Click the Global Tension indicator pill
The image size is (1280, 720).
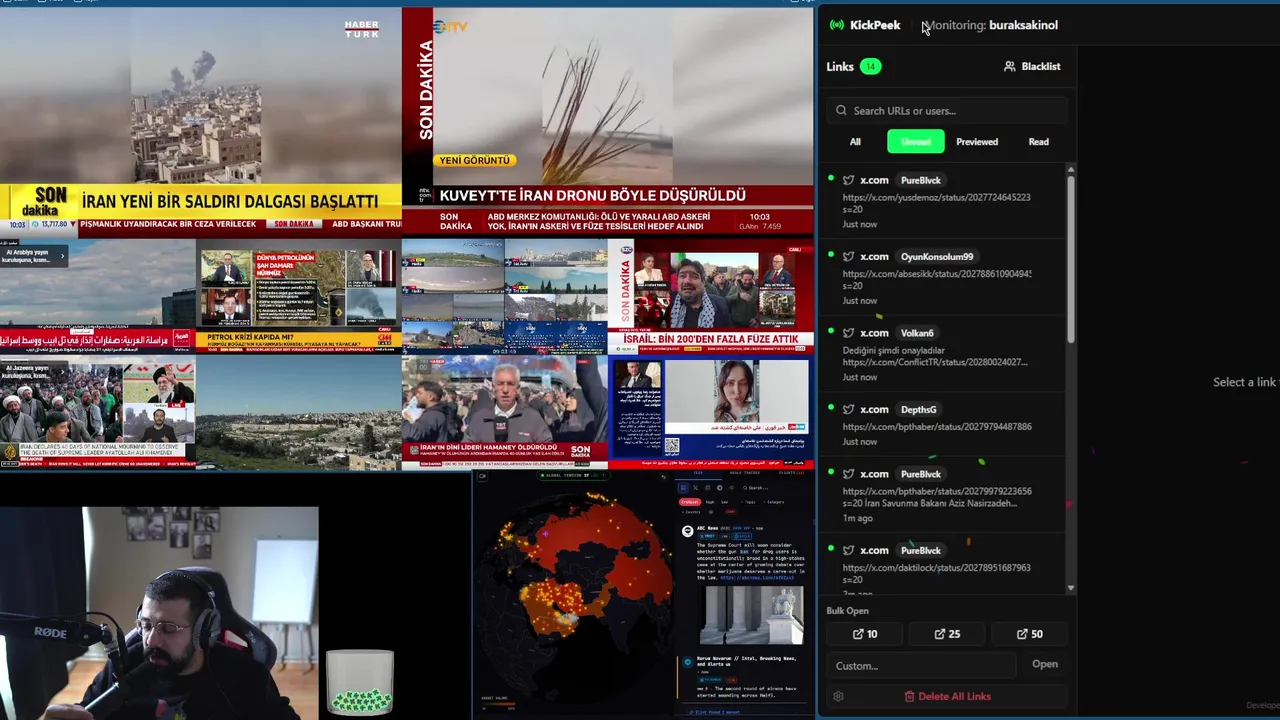(573, 475)
